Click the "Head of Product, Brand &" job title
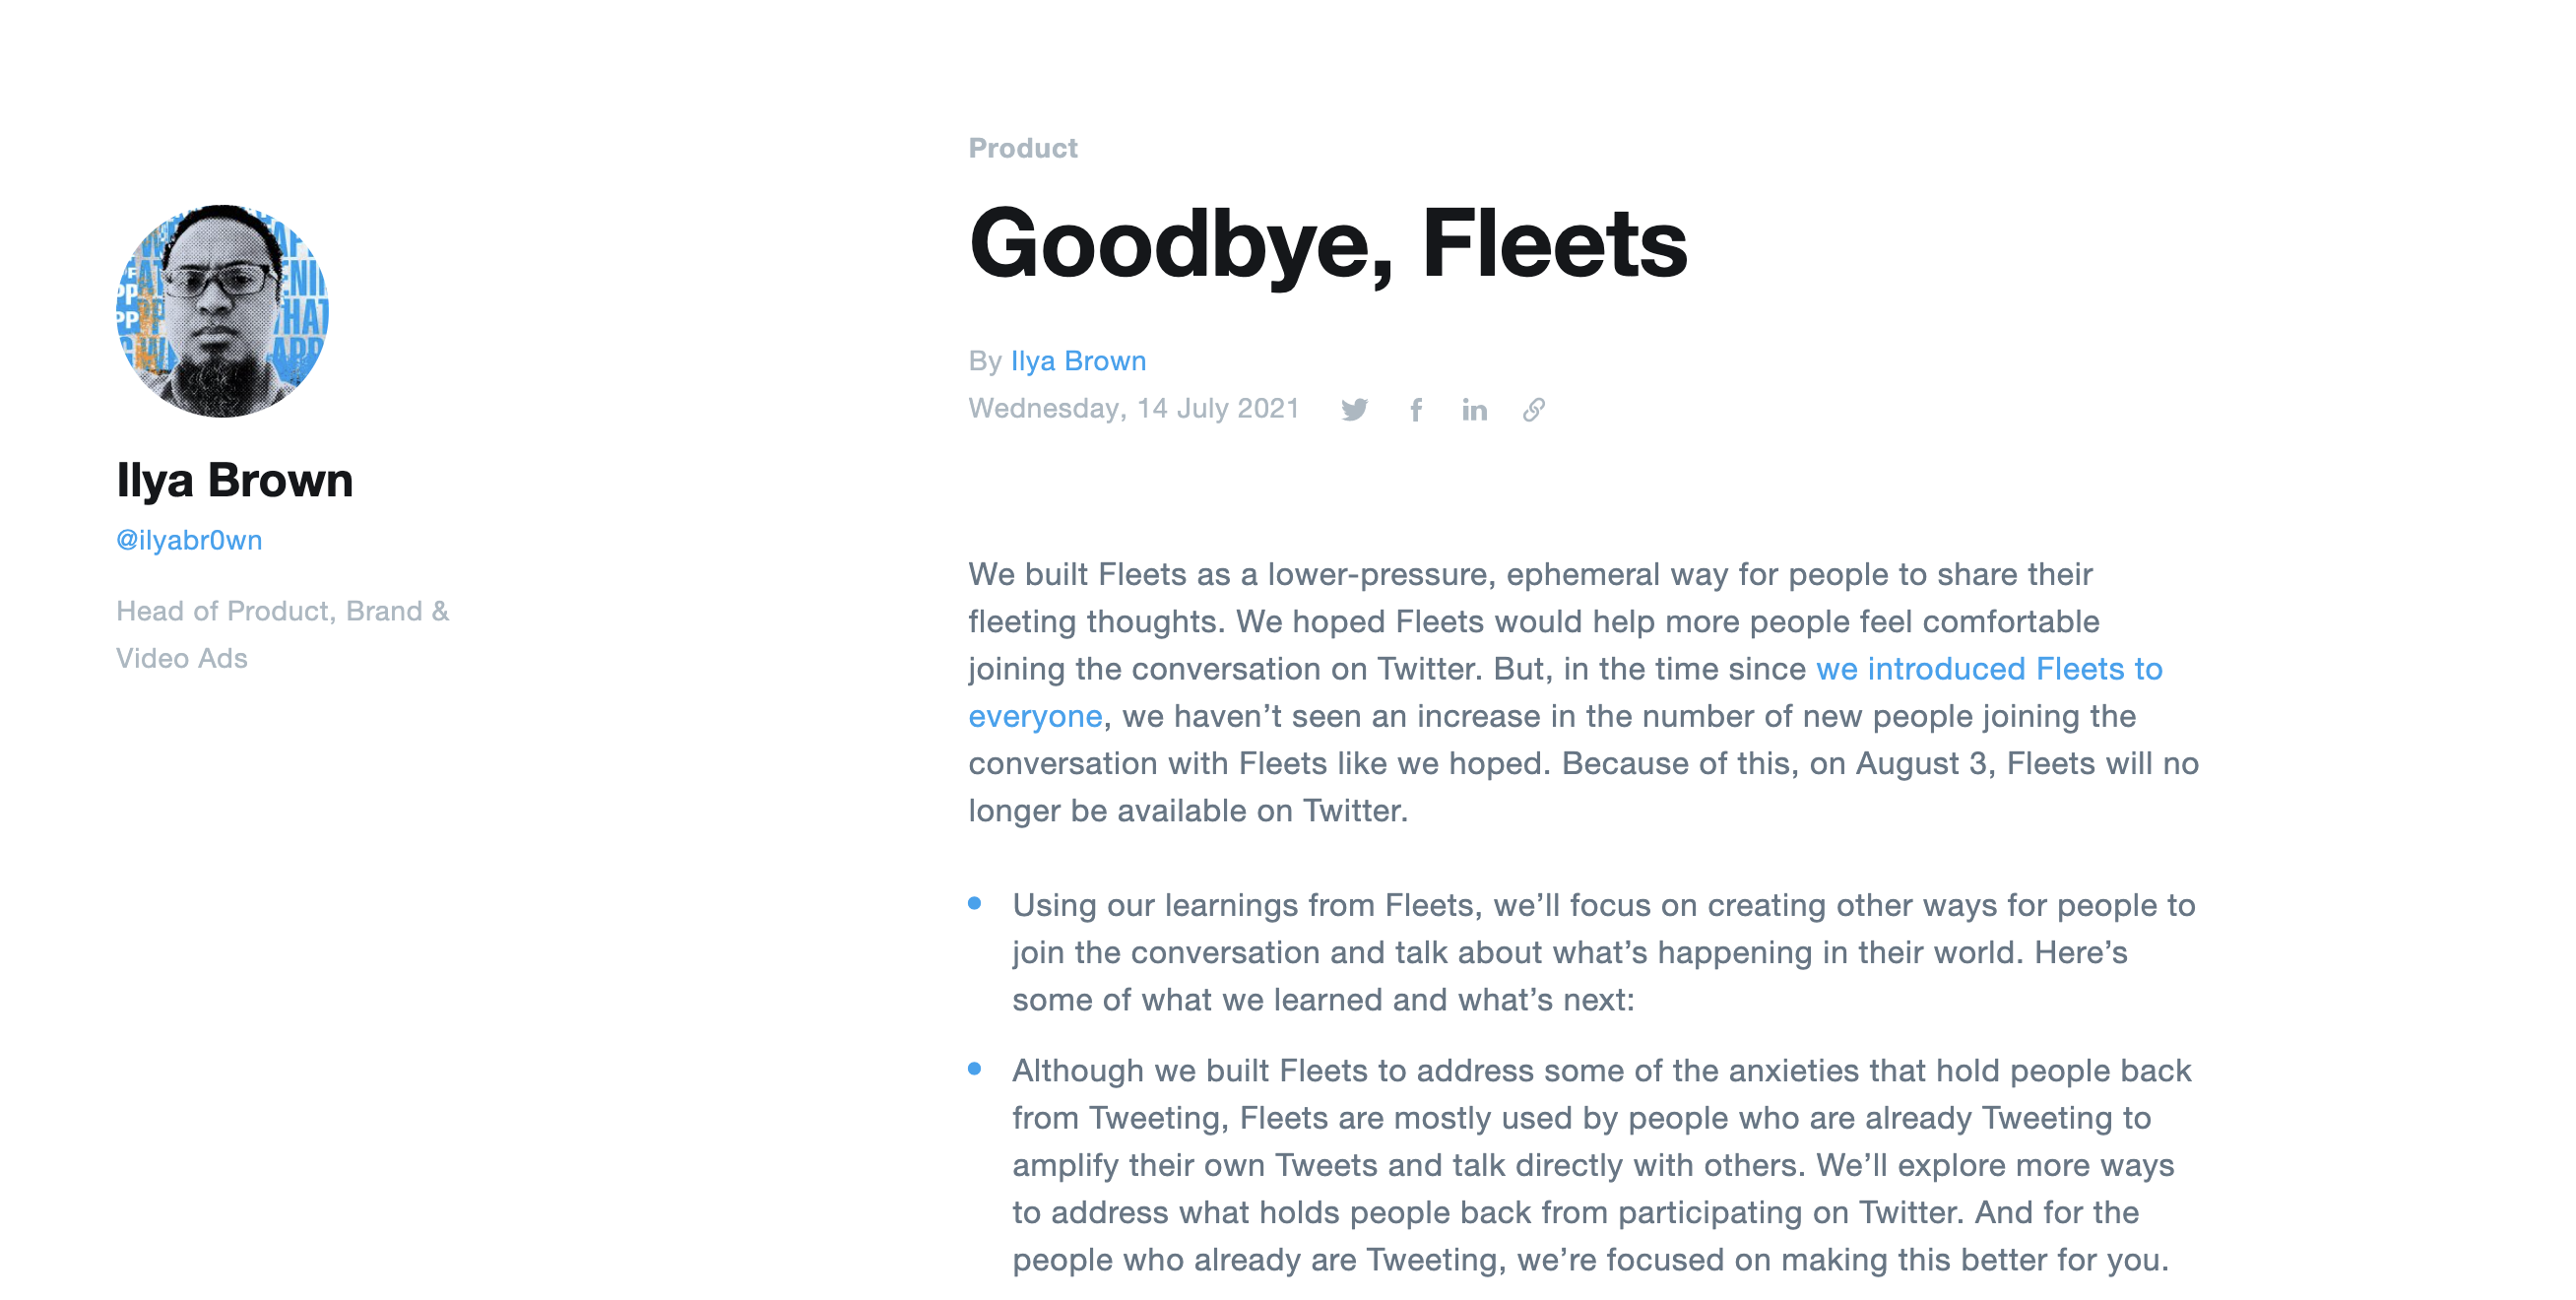The image size is (2576, 1300). point(282,611)
